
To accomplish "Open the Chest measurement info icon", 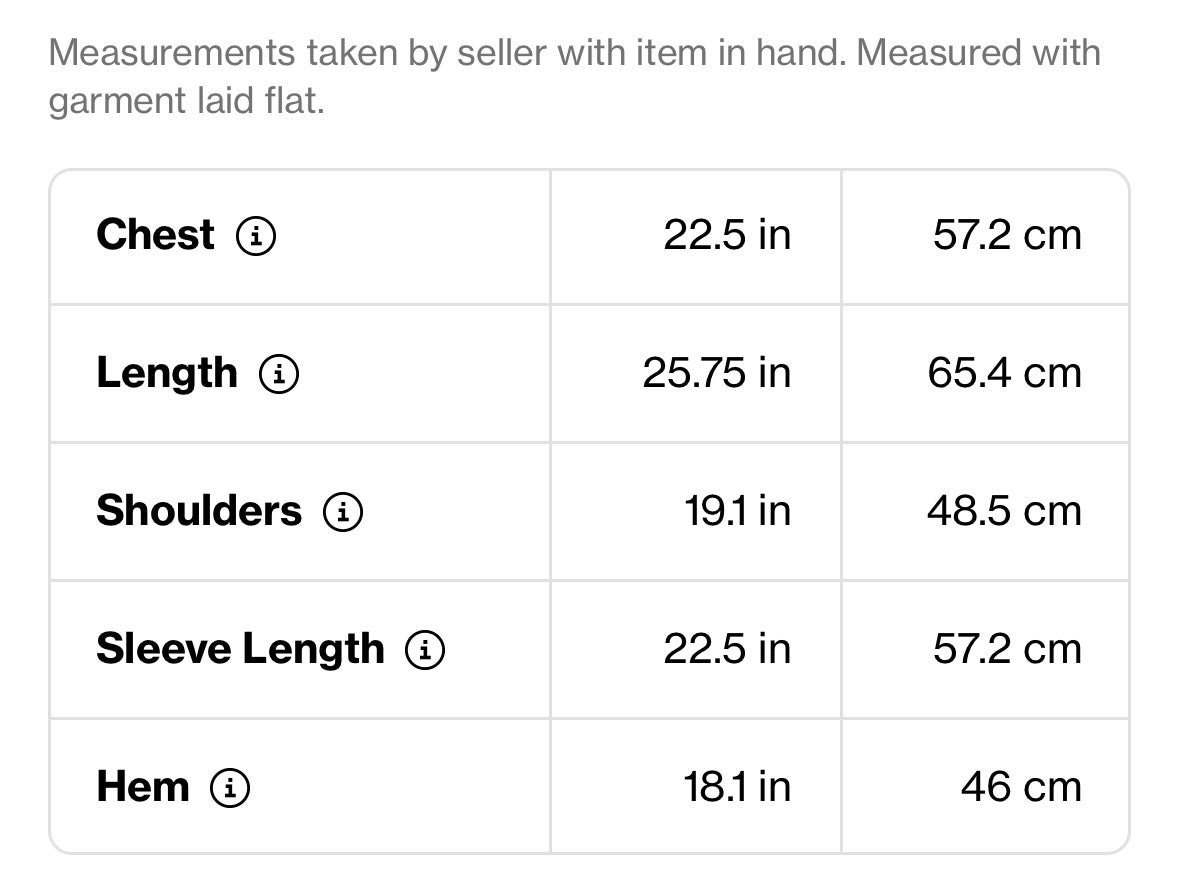I will [256, 235].
